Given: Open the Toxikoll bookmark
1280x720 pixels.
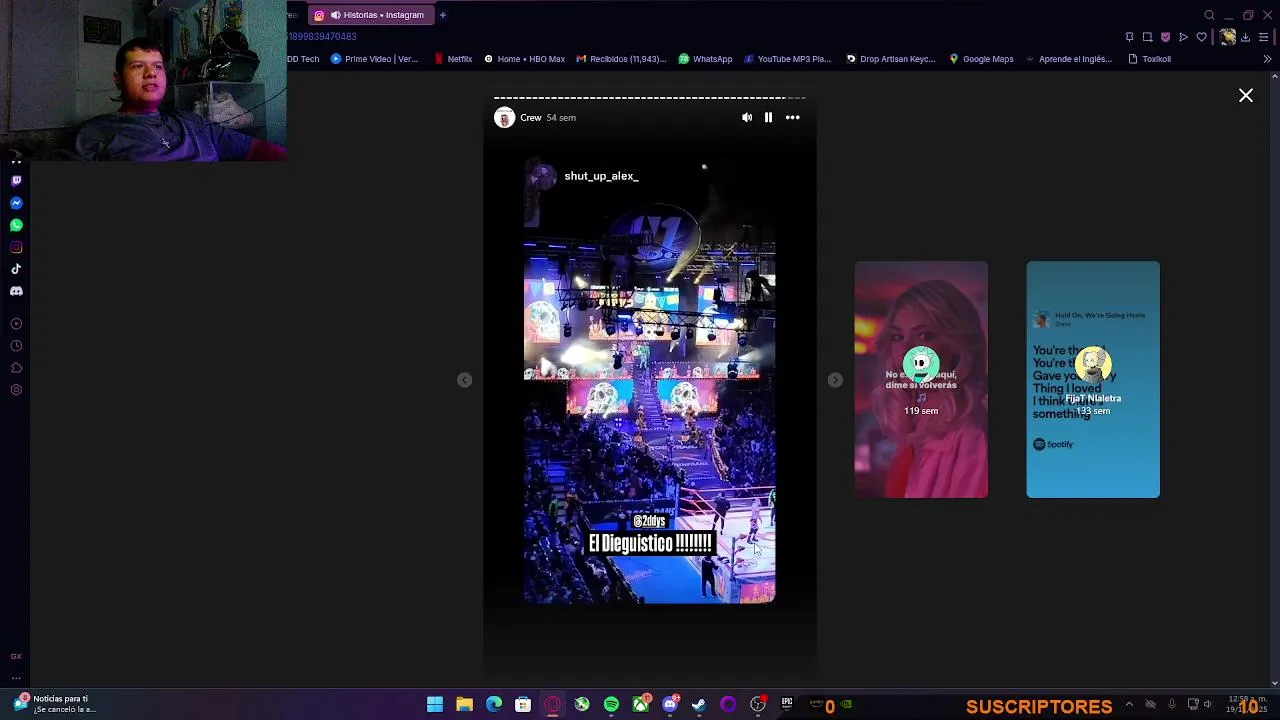Looking at the screenshot, I should 1149,59.
